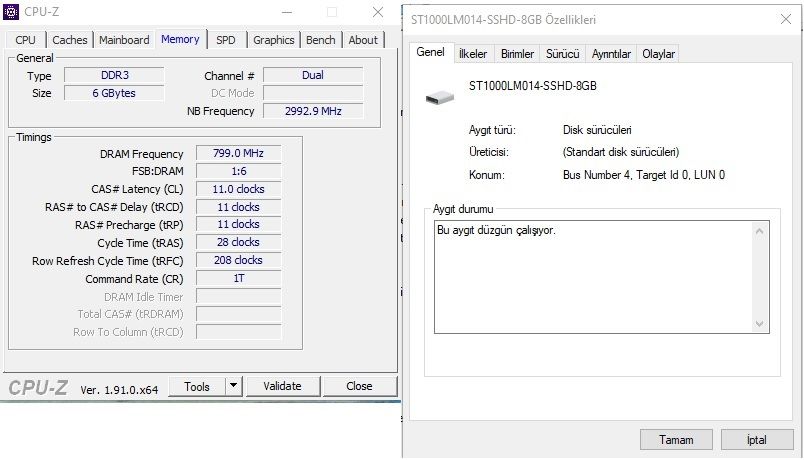Click the CPU-Z app icon in title bar
Viewport: 804px width, 460px height.
coord(11,12)
